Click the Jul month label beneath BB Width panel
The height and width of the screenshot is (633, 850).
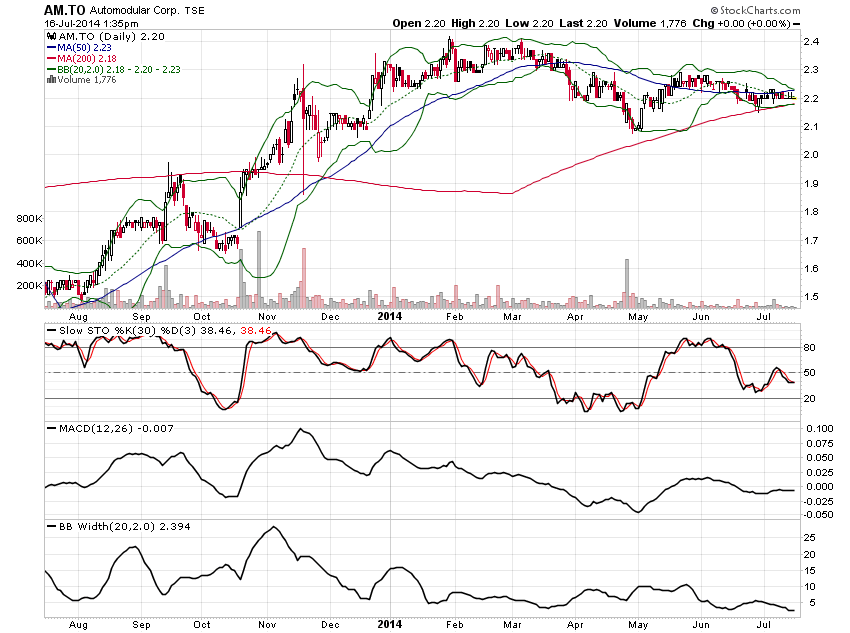[x=763, y=624]
